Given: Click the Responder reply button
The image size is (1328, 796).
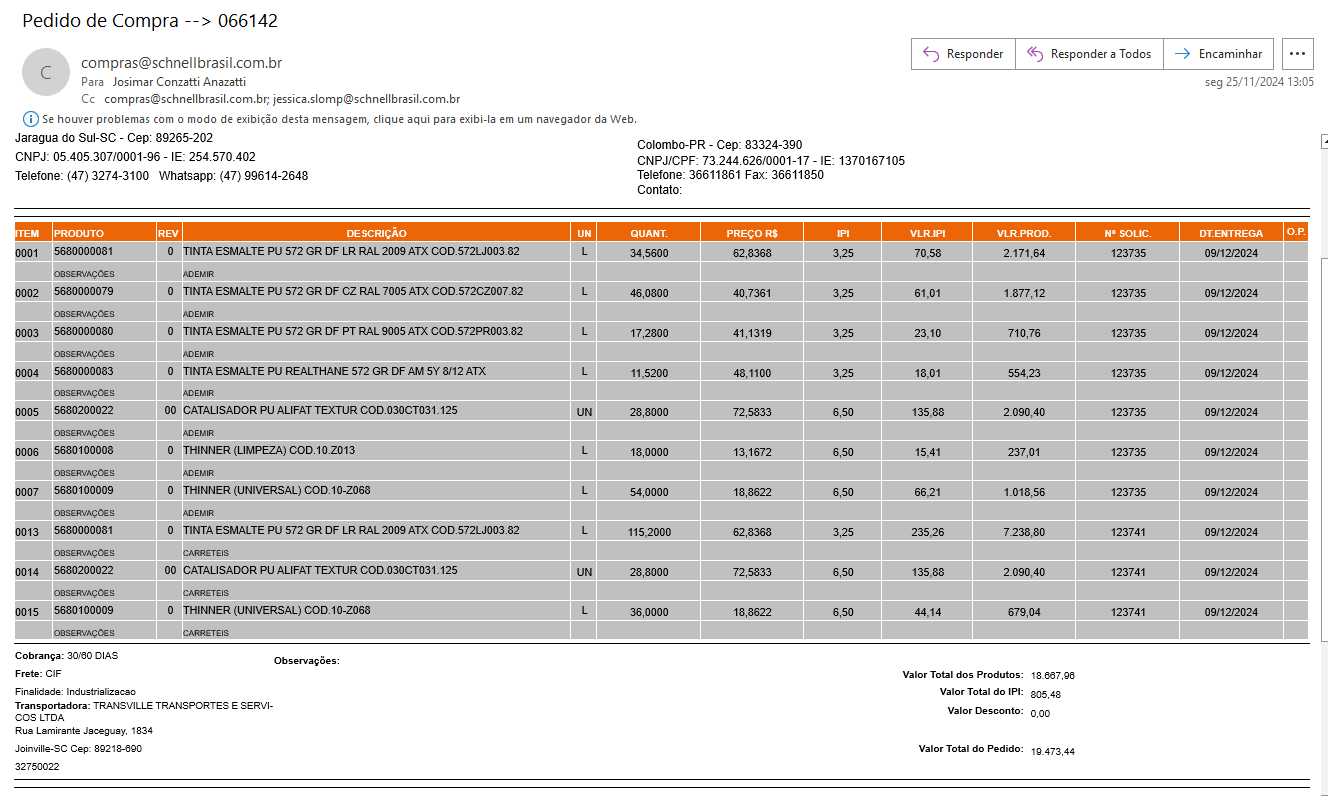Looking at the screenshot, I should (963, 54).
